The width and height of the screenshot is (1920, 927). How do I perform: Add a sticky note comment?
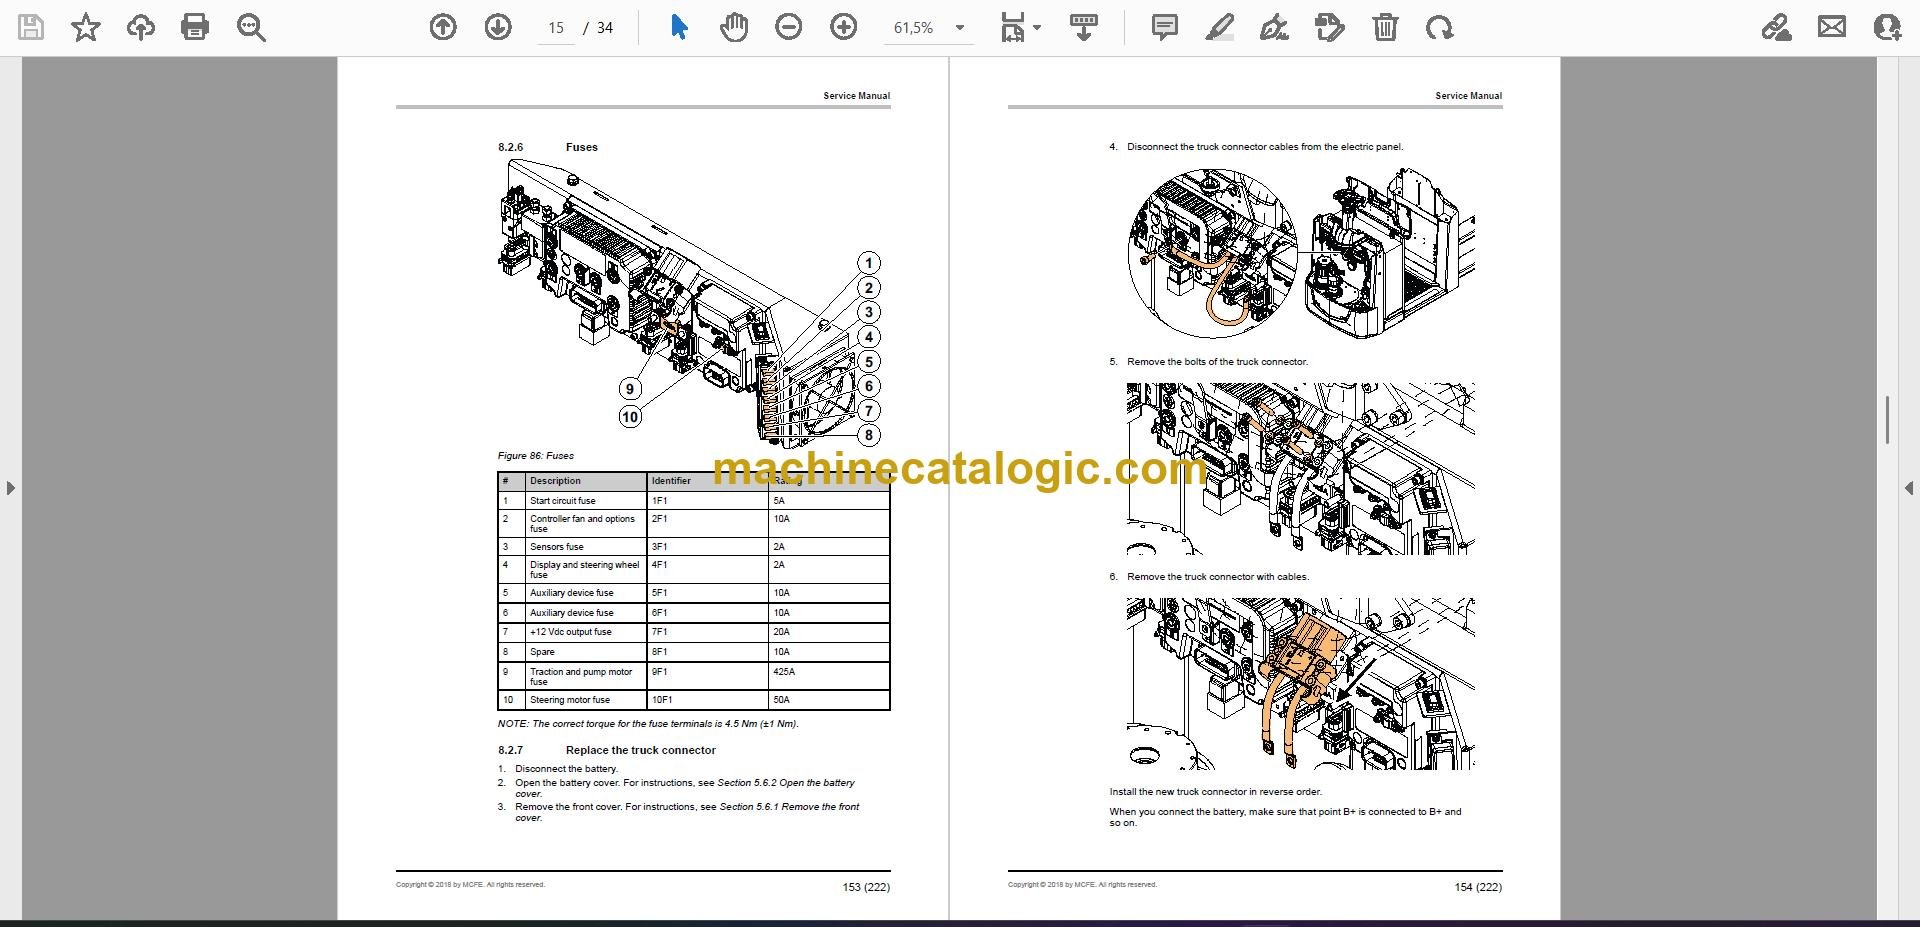[x=1165, y=27]
